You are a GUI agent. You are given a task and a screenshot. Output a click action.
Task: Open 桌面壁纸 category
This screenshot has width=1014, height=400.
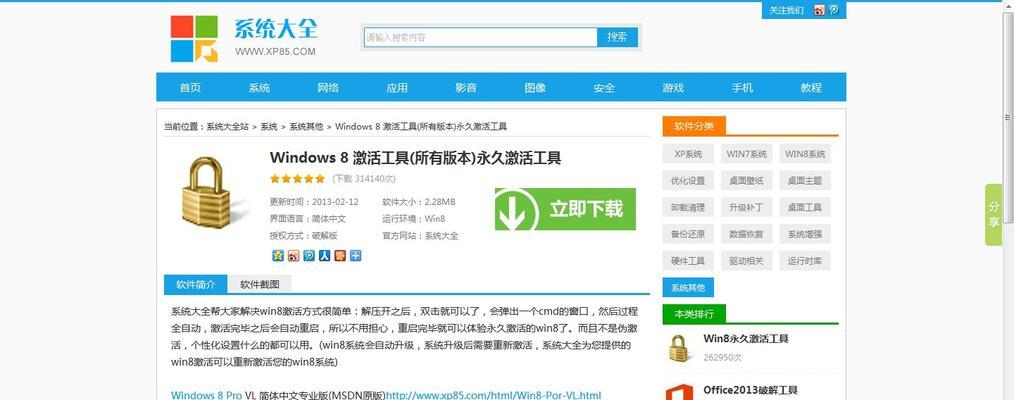coord(746,181)
